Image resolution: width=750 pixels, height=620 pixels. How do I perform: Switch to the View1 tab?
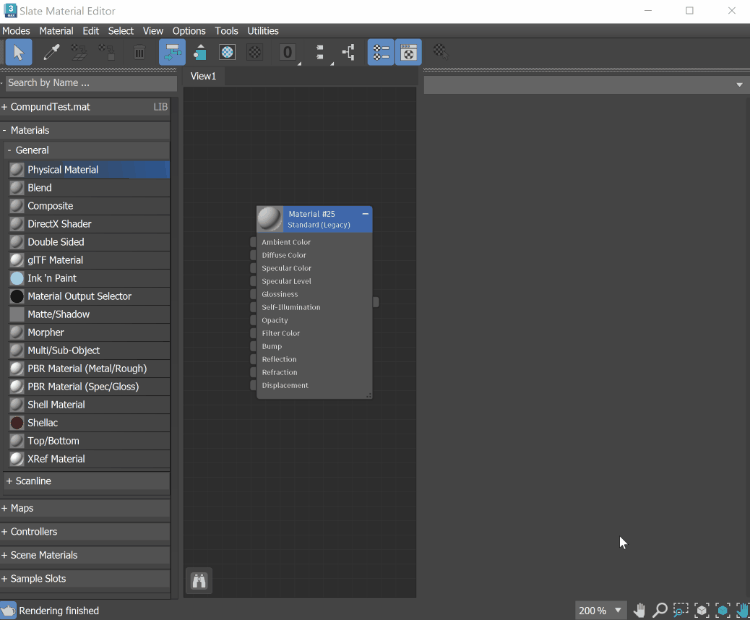203,76
